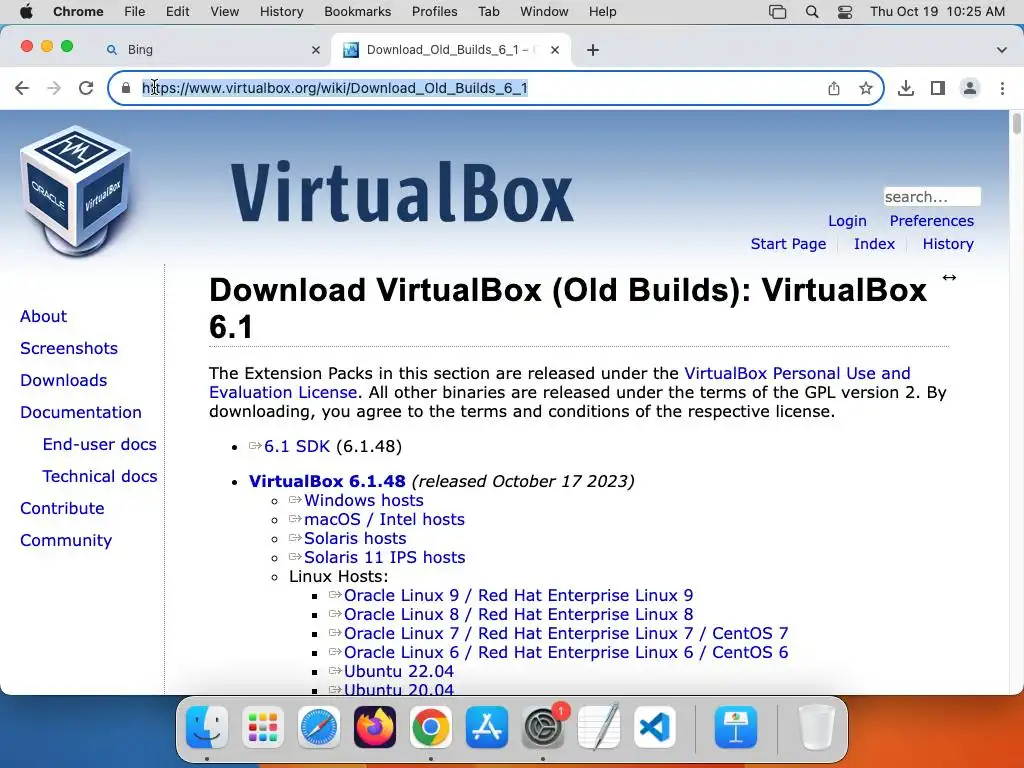Open the Apple menu
Image resolution: width=1024 pixels, height=768 pixels.
[x=26, y=12]
